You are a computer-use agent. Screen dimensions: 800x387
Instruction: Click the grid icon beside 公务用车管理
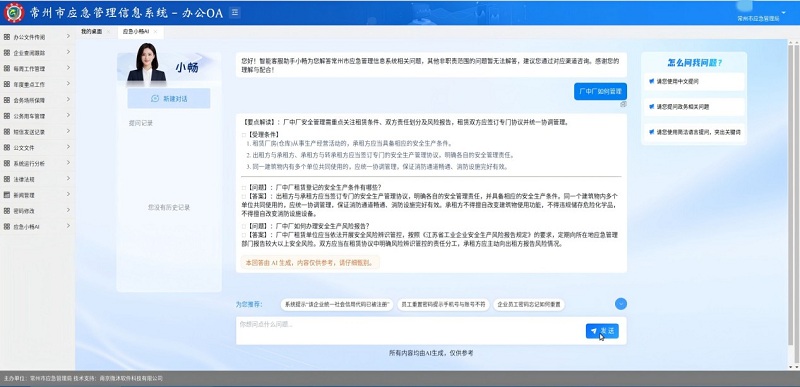[x=7, y=116]
